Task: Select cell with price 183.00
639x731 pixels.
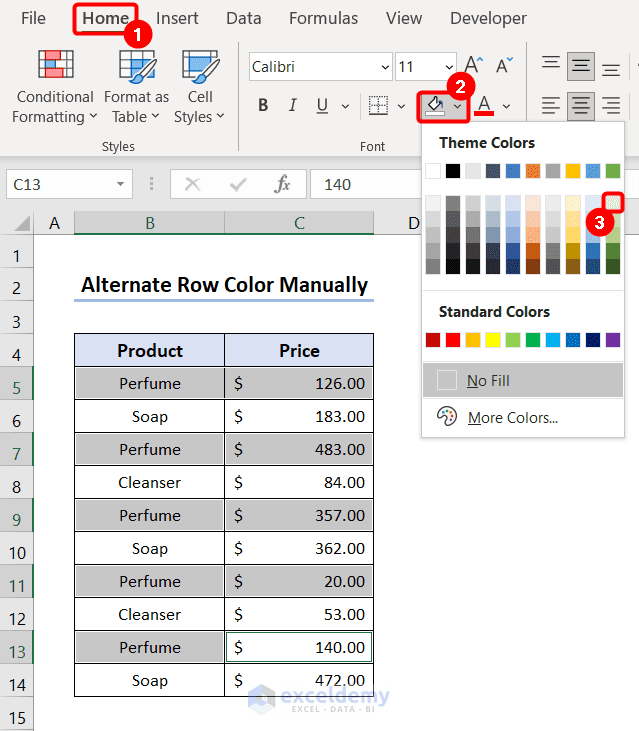Action: [299, 416]
